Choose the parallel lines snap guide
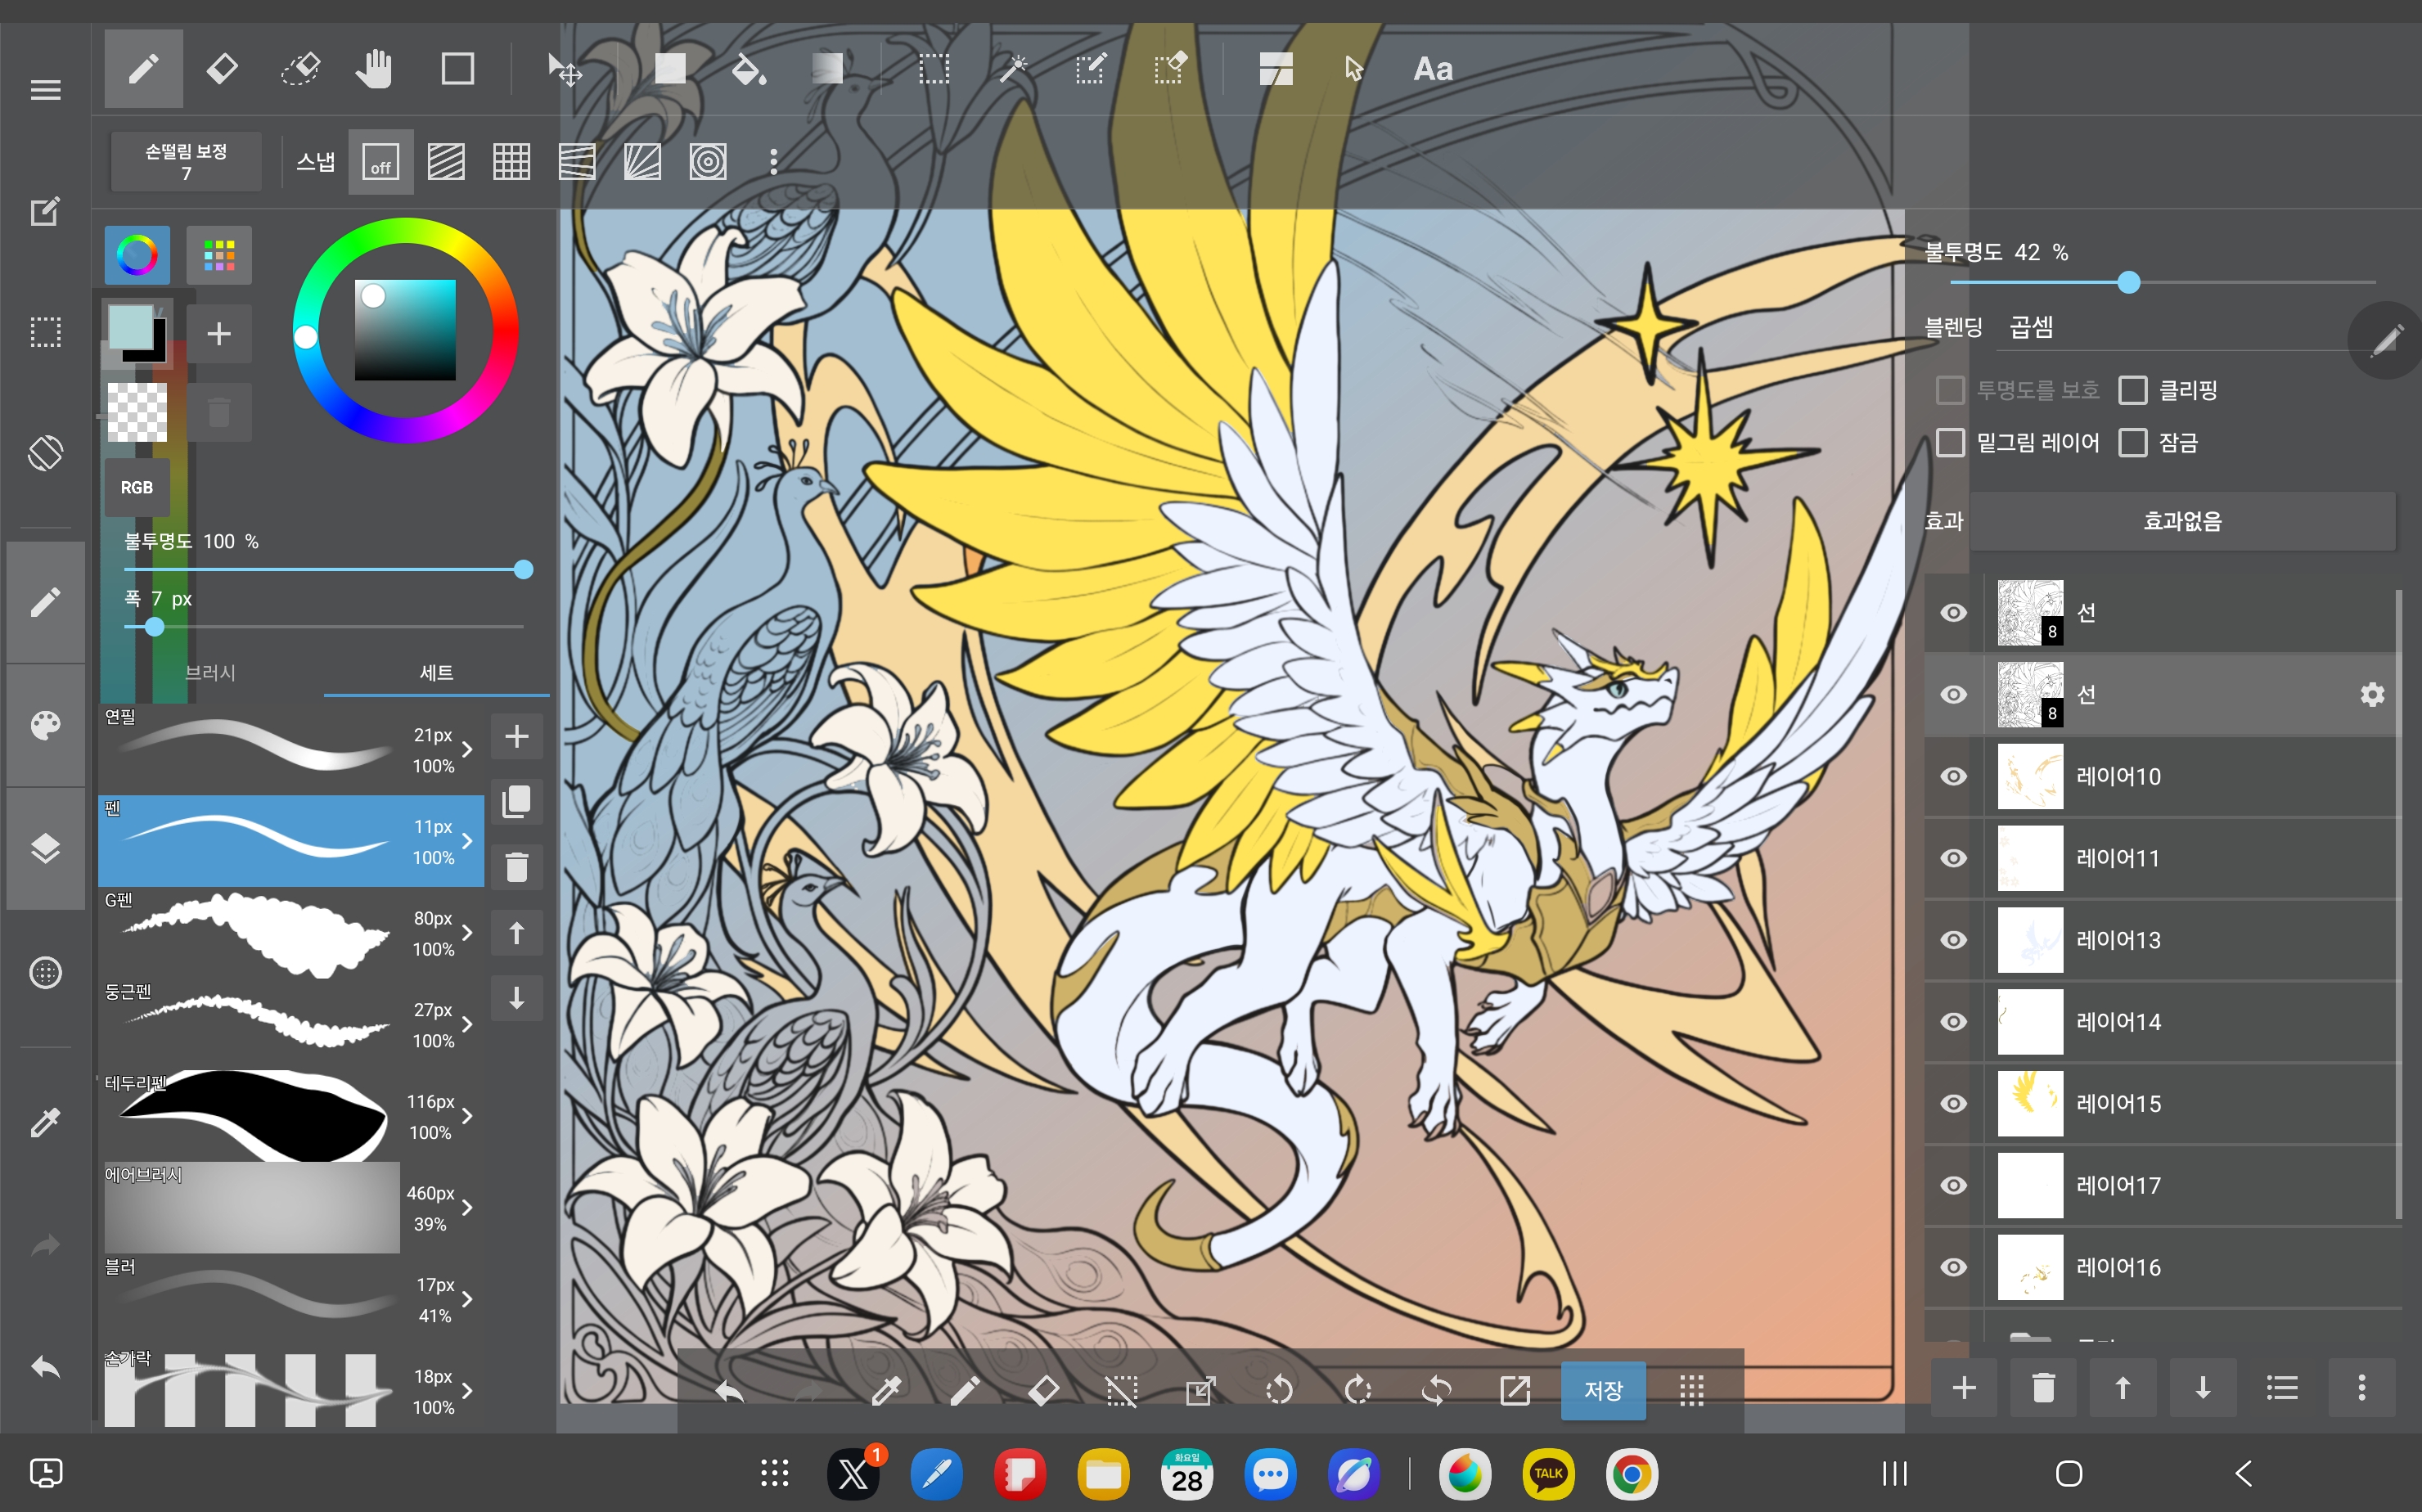Image resolution: width=2422 pixels, height=1512 pixels. pos(446,161)
